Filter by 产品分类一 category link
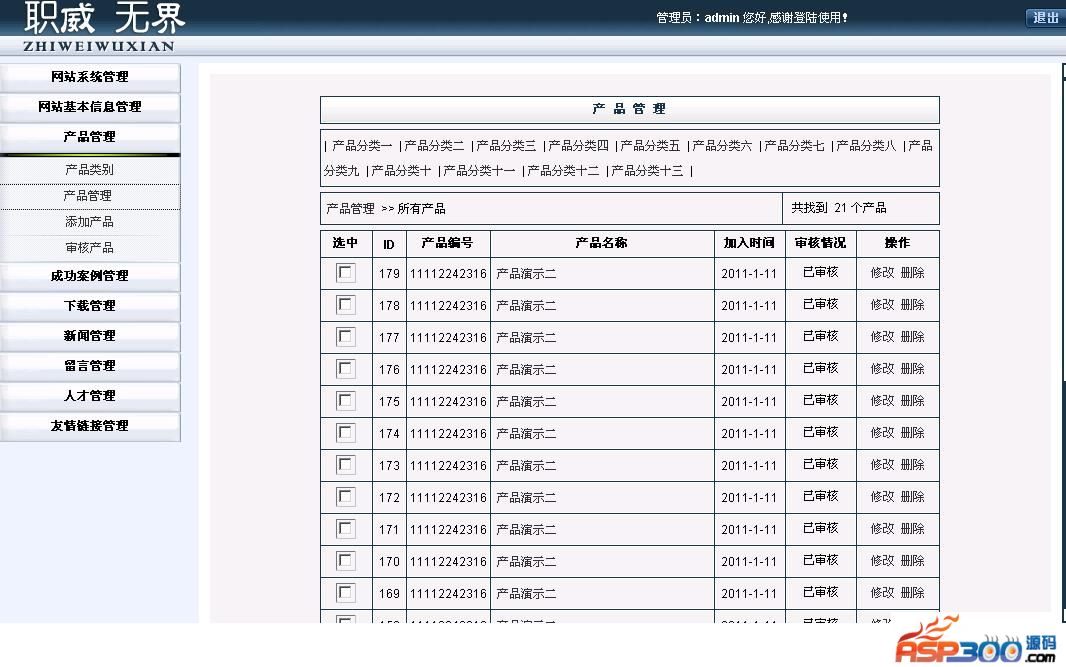Image resolution: width=1066 pixels, height=667 pixels. 362,146
